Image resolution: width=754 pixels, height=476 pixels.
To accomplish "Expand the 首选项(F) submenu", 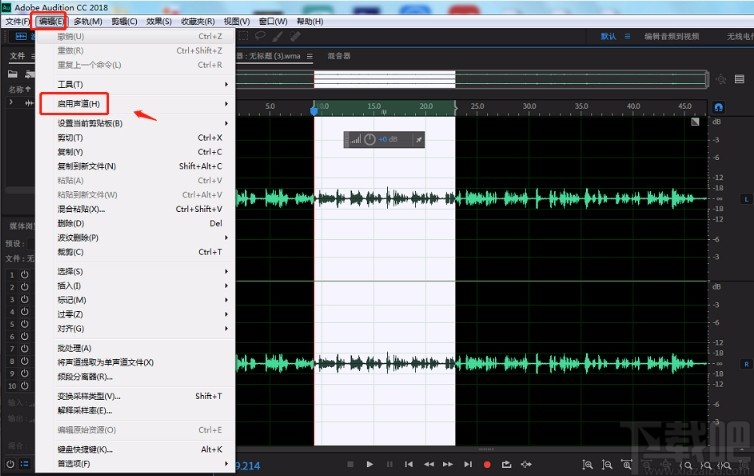I will coord(136,463).
